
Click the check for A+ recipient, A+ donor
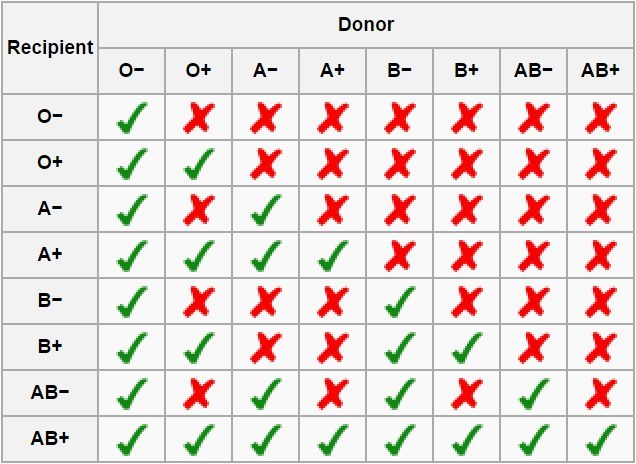[x=333, y=256]
